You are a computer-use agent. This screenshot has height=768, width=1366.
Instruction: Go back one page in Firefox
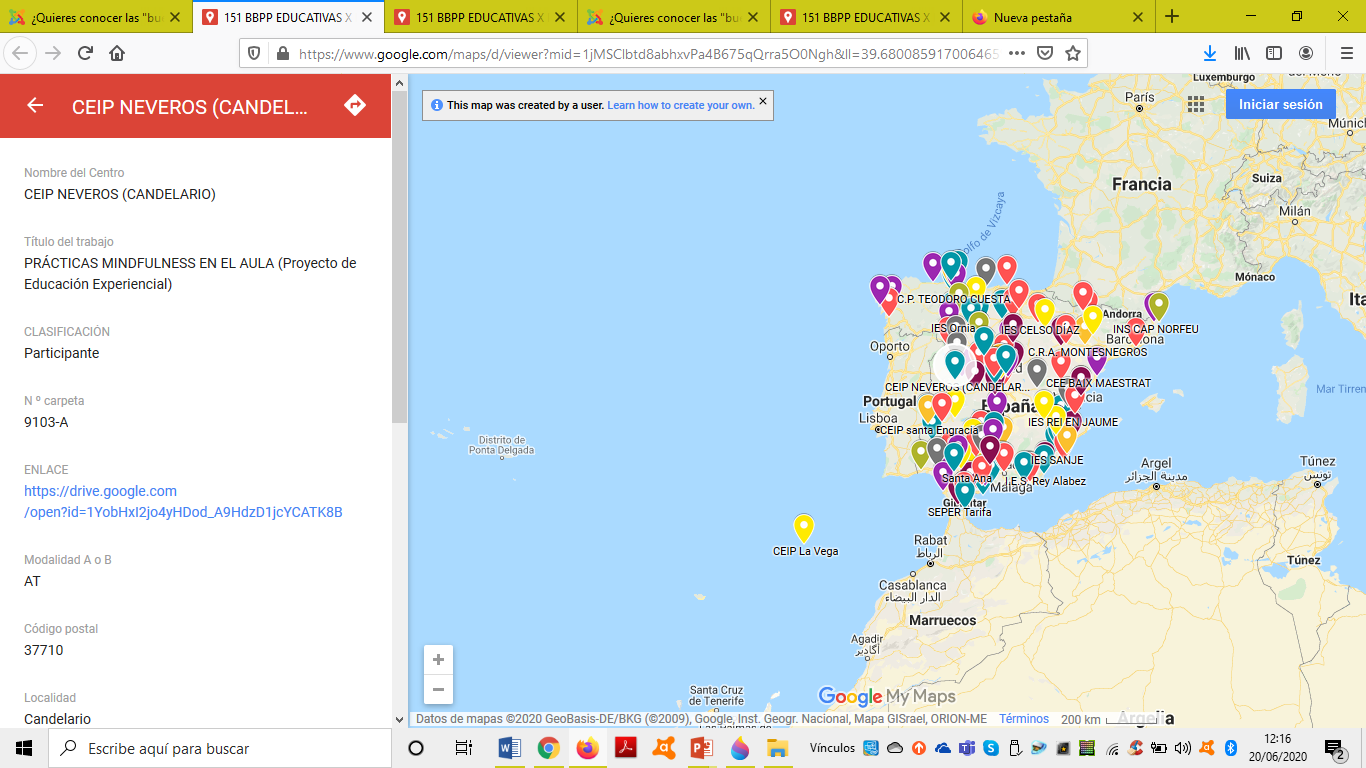pos(20,53)
